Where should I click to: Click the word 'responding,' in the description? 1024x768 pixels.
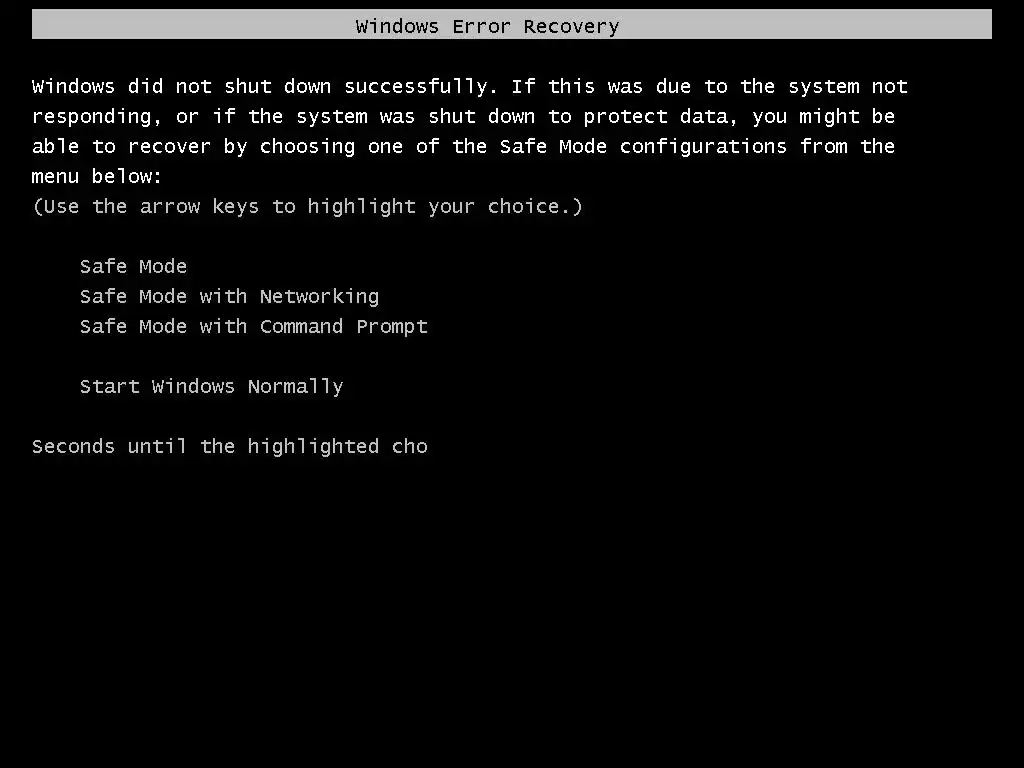[x=97, y=117]
